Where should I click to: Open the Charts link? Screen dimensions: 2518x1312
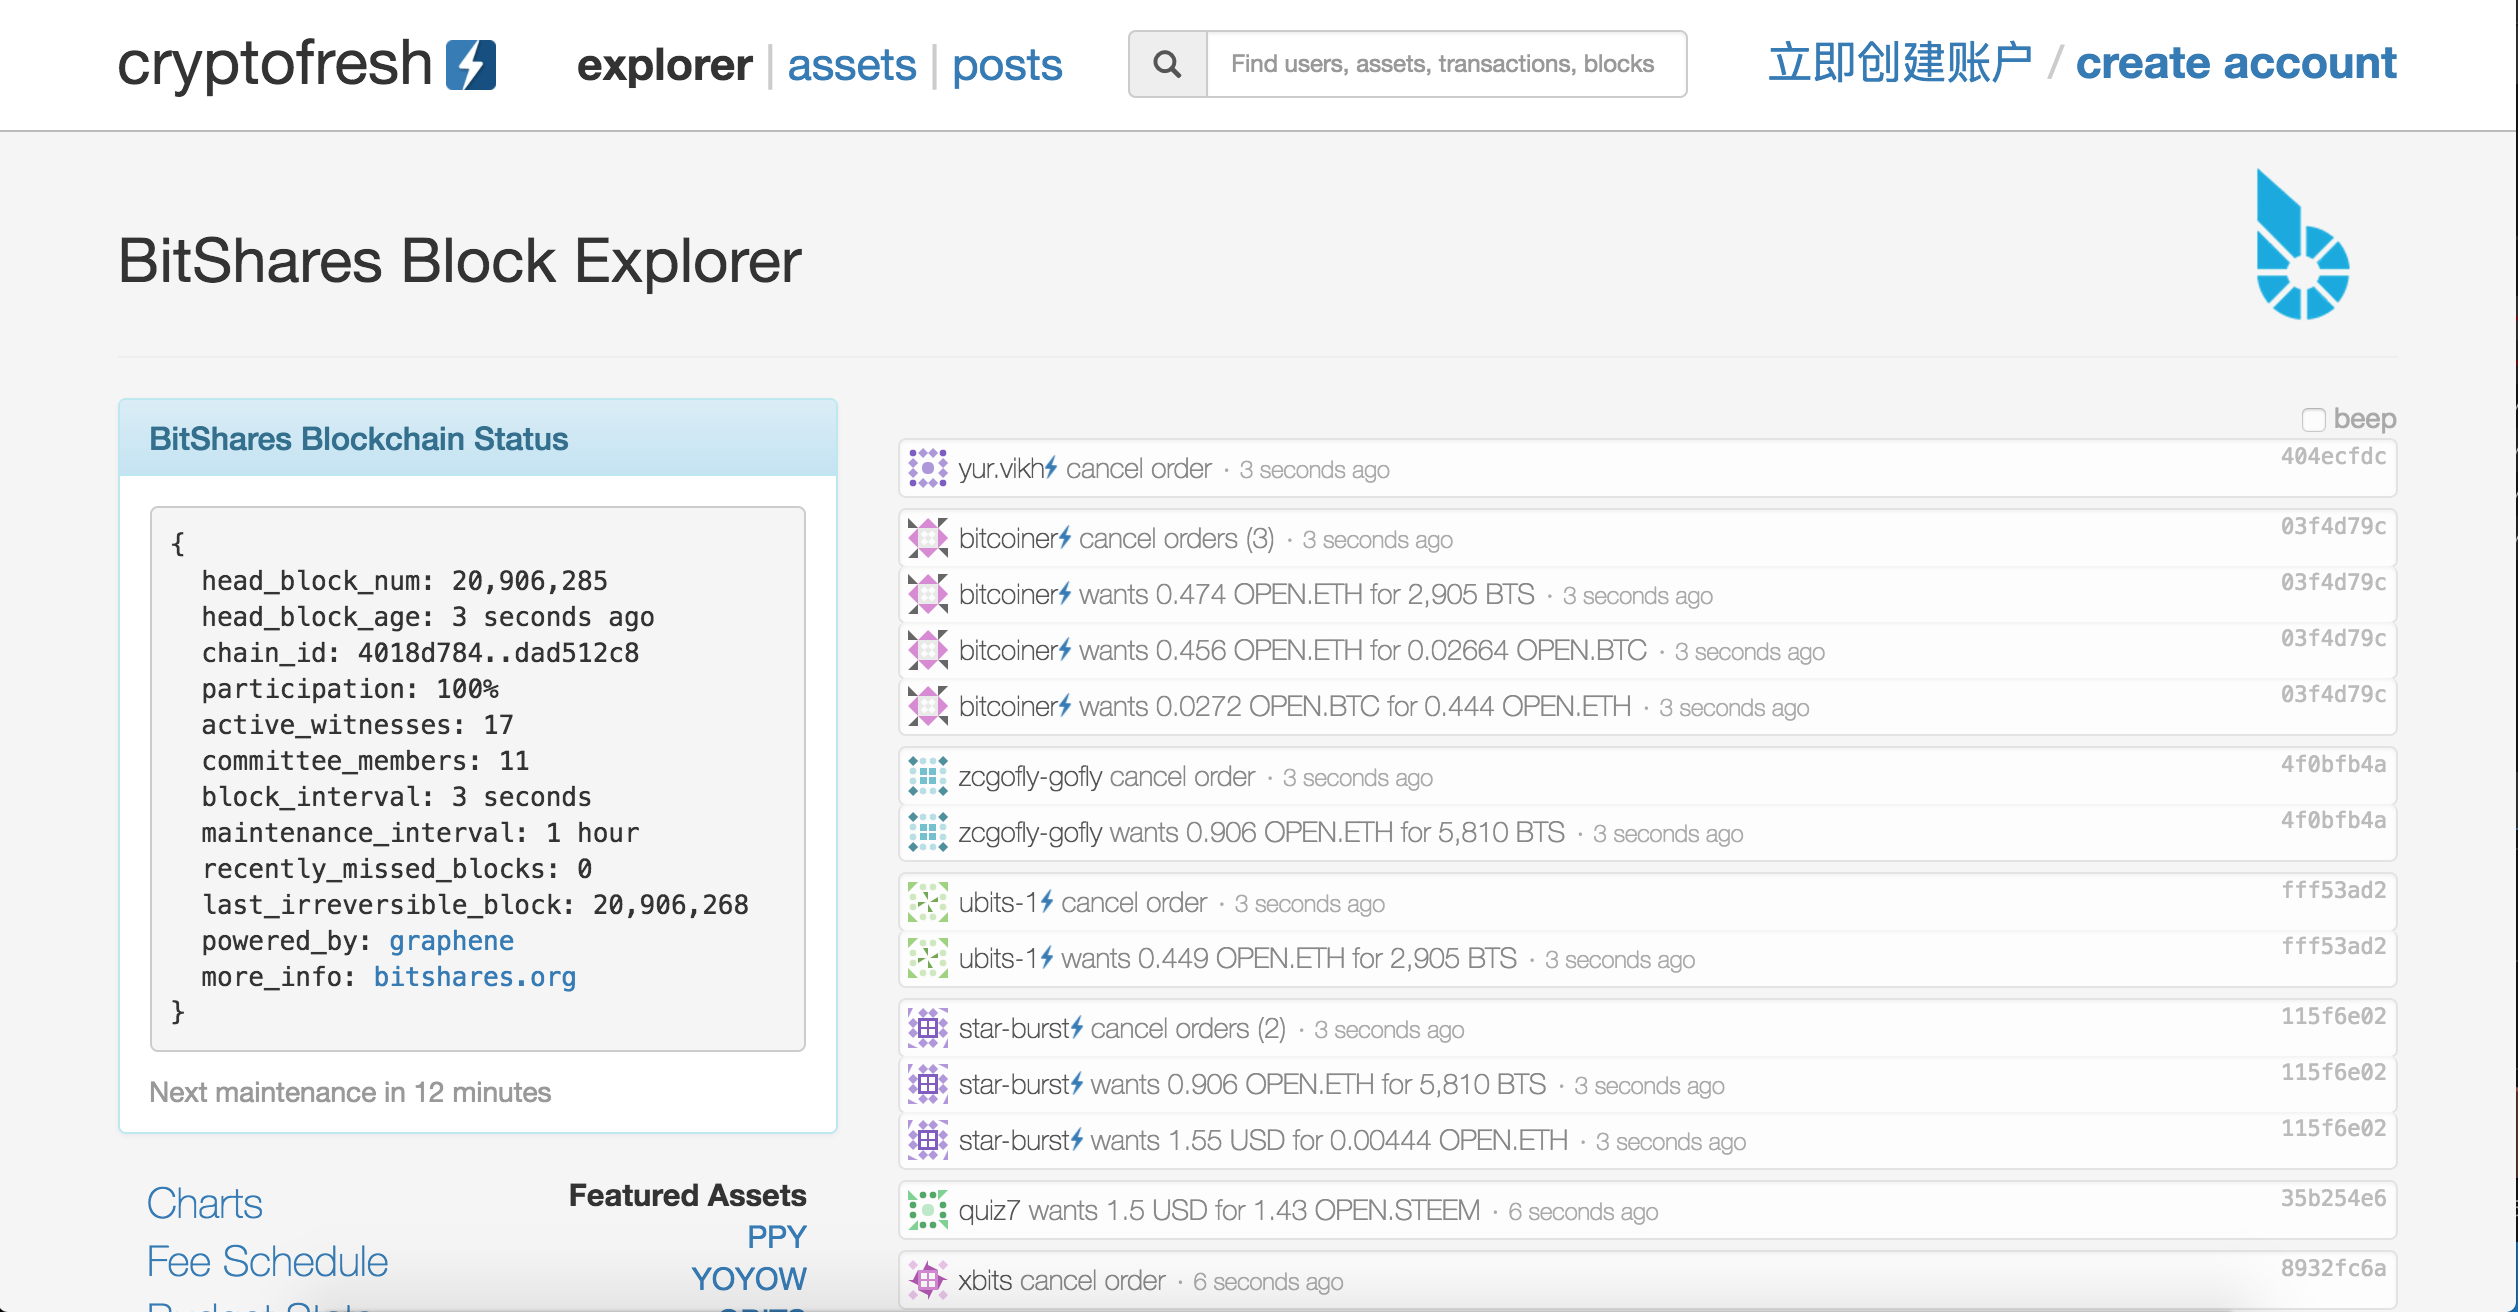(x=205, y=1203)
